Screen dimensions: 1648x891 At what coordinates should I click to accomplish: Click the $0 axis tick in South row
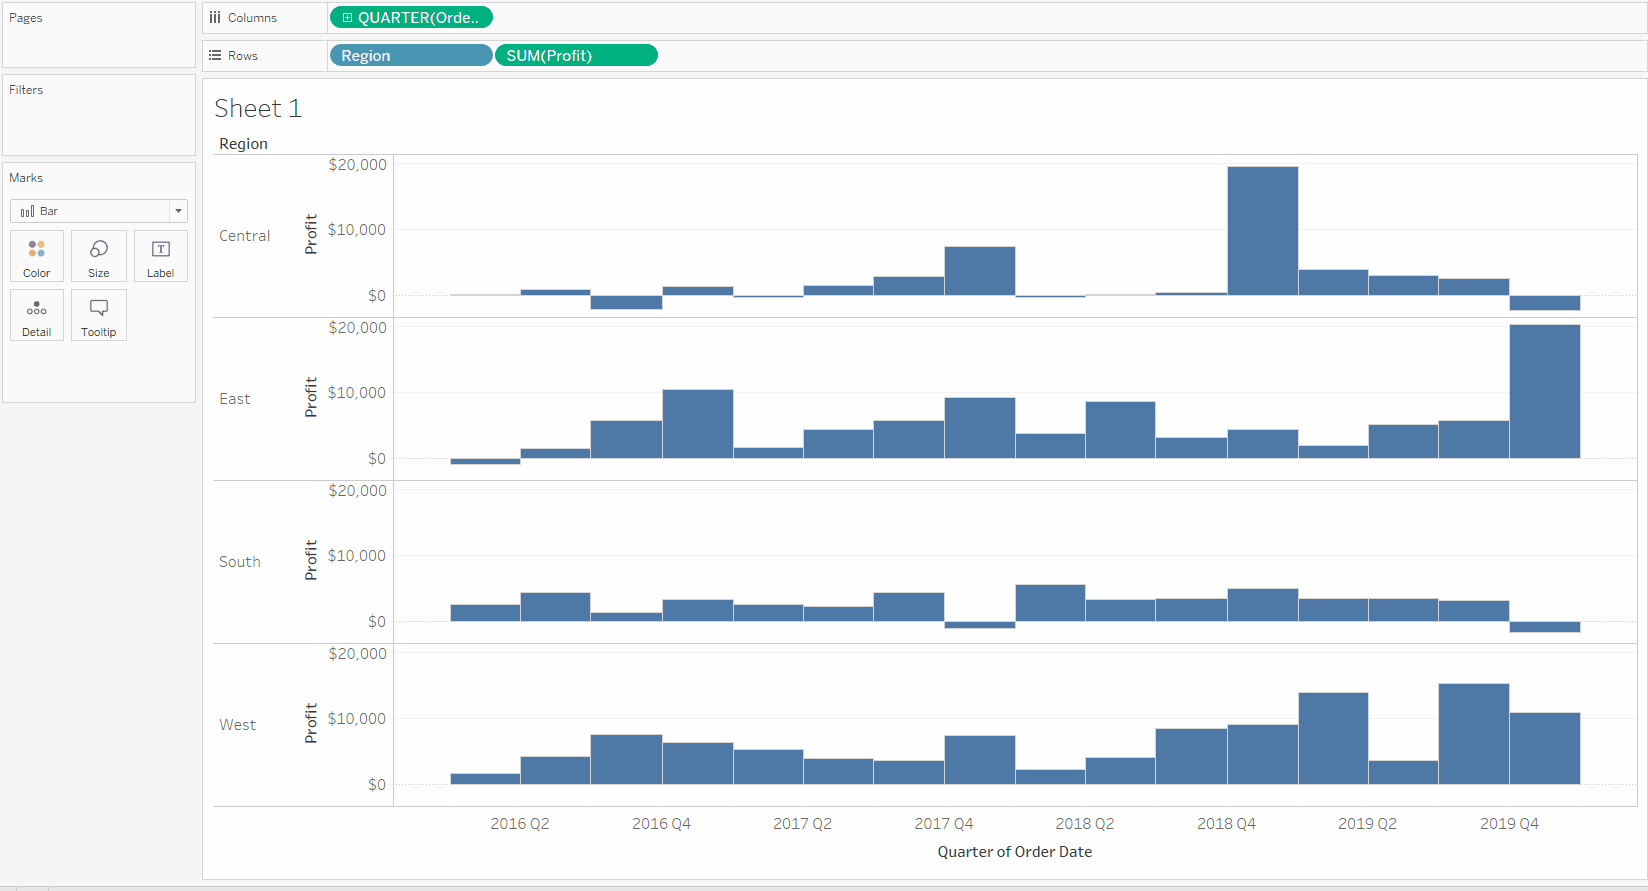[377, 622]
